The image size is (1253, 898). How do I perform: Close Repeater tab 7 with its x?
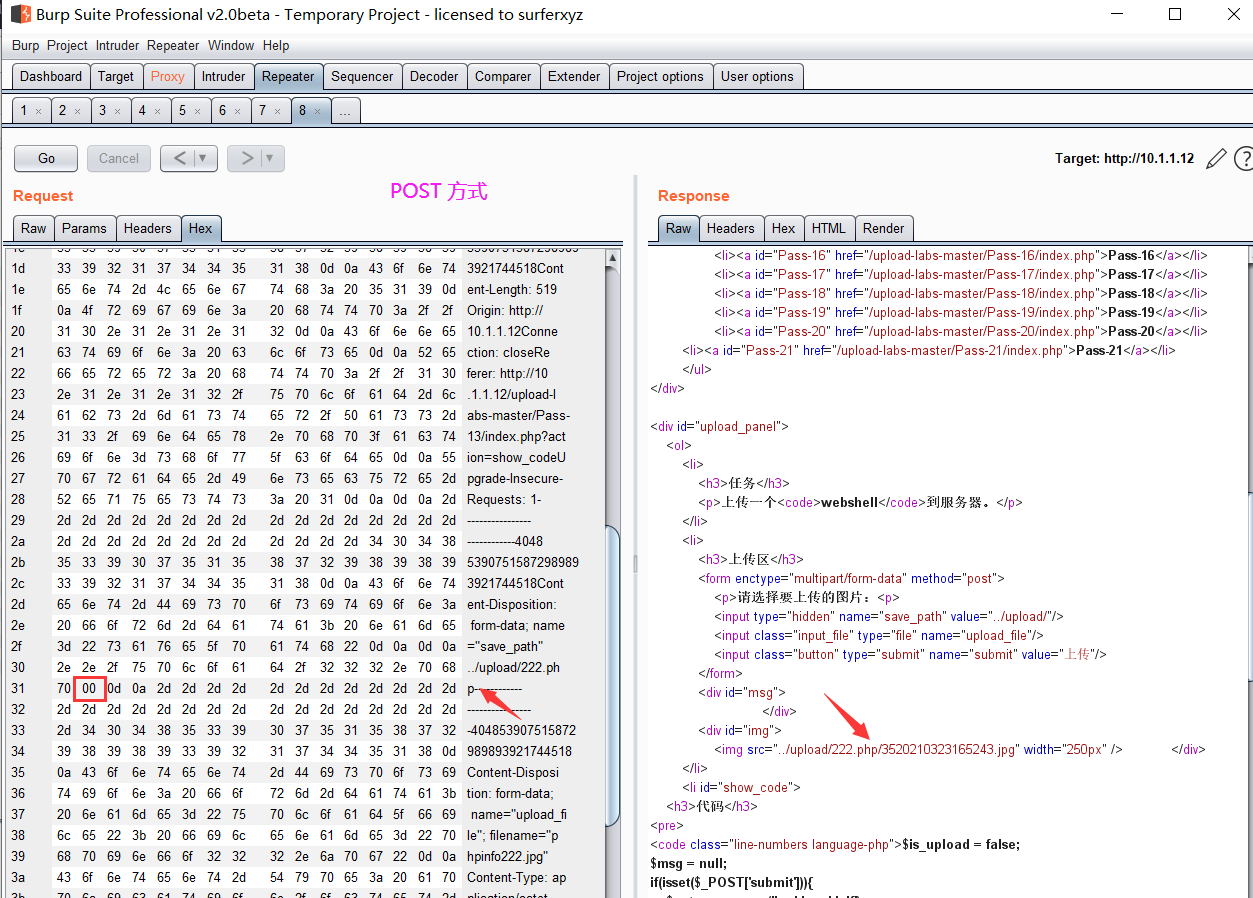tap(277, 111)
